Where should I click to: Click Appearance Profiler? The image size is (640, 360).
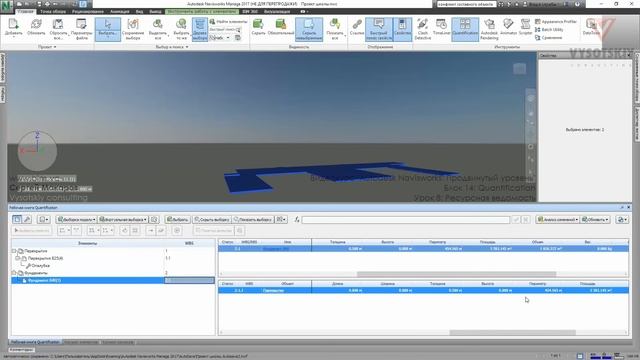(x=556, y=21)
